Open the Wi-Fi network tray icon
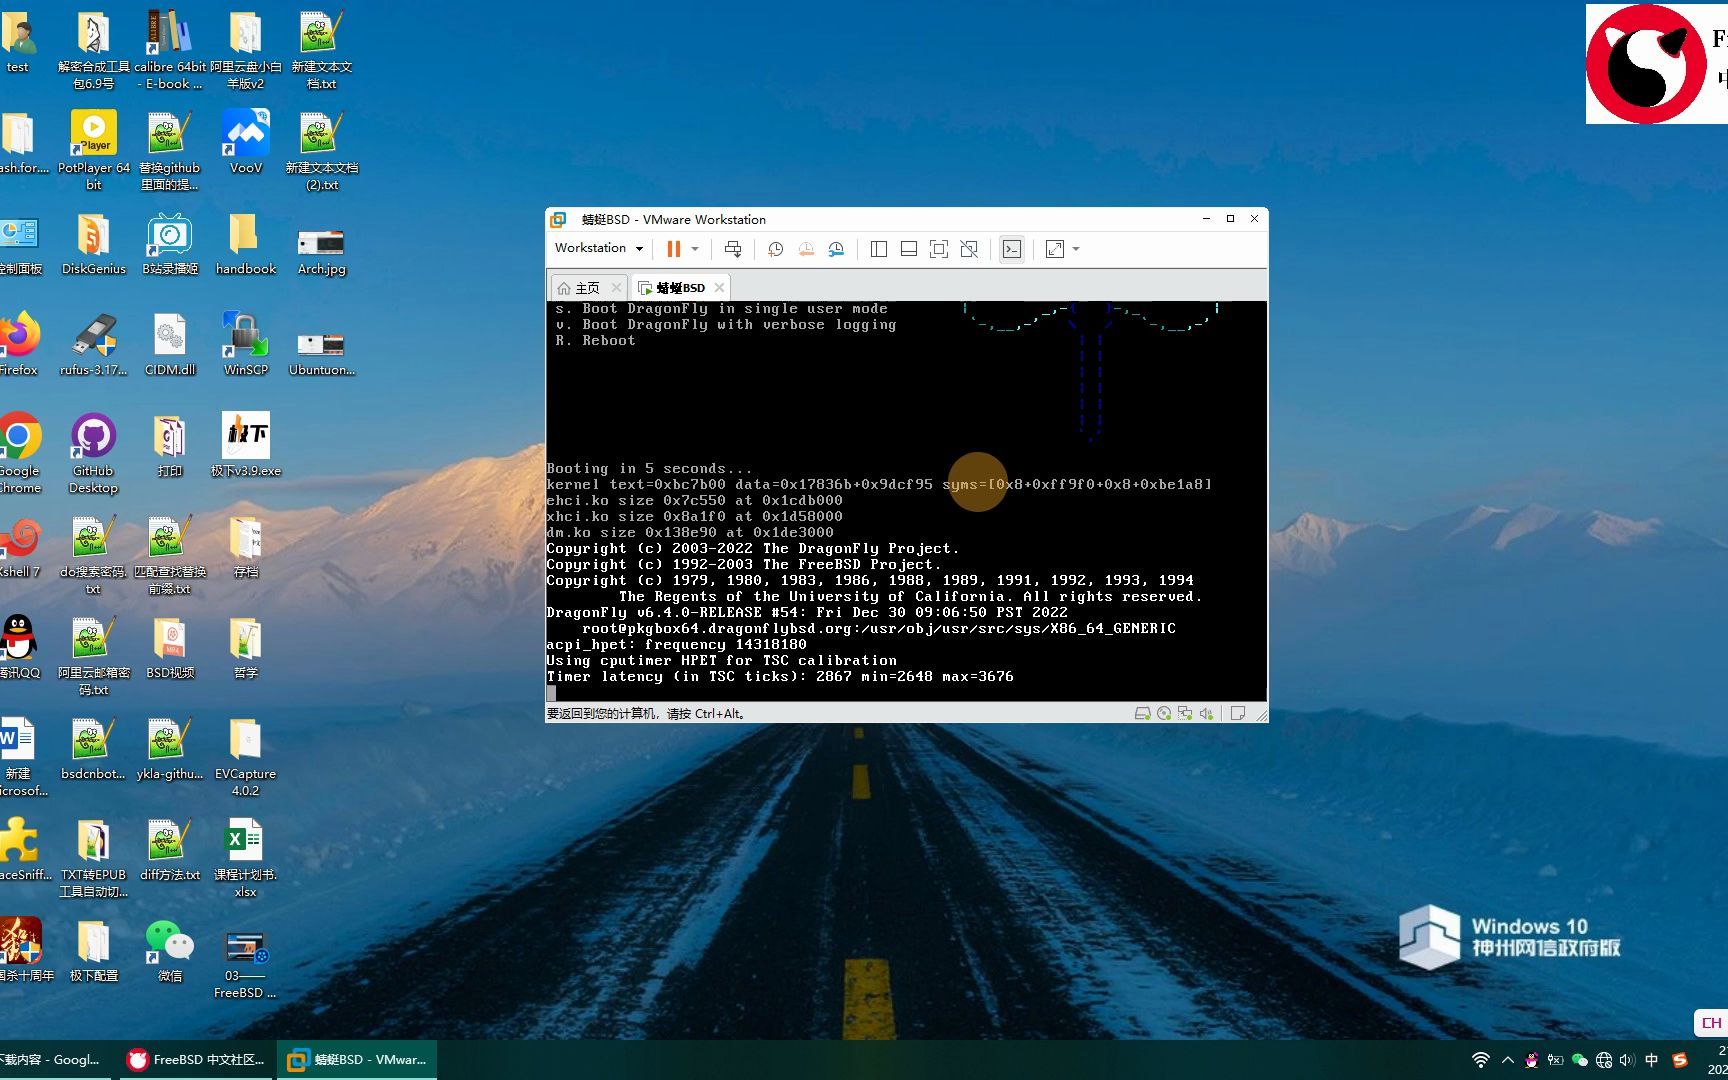Image resolution: width=1728 pixels, height=1080 pixels. pos(1481,1060)
